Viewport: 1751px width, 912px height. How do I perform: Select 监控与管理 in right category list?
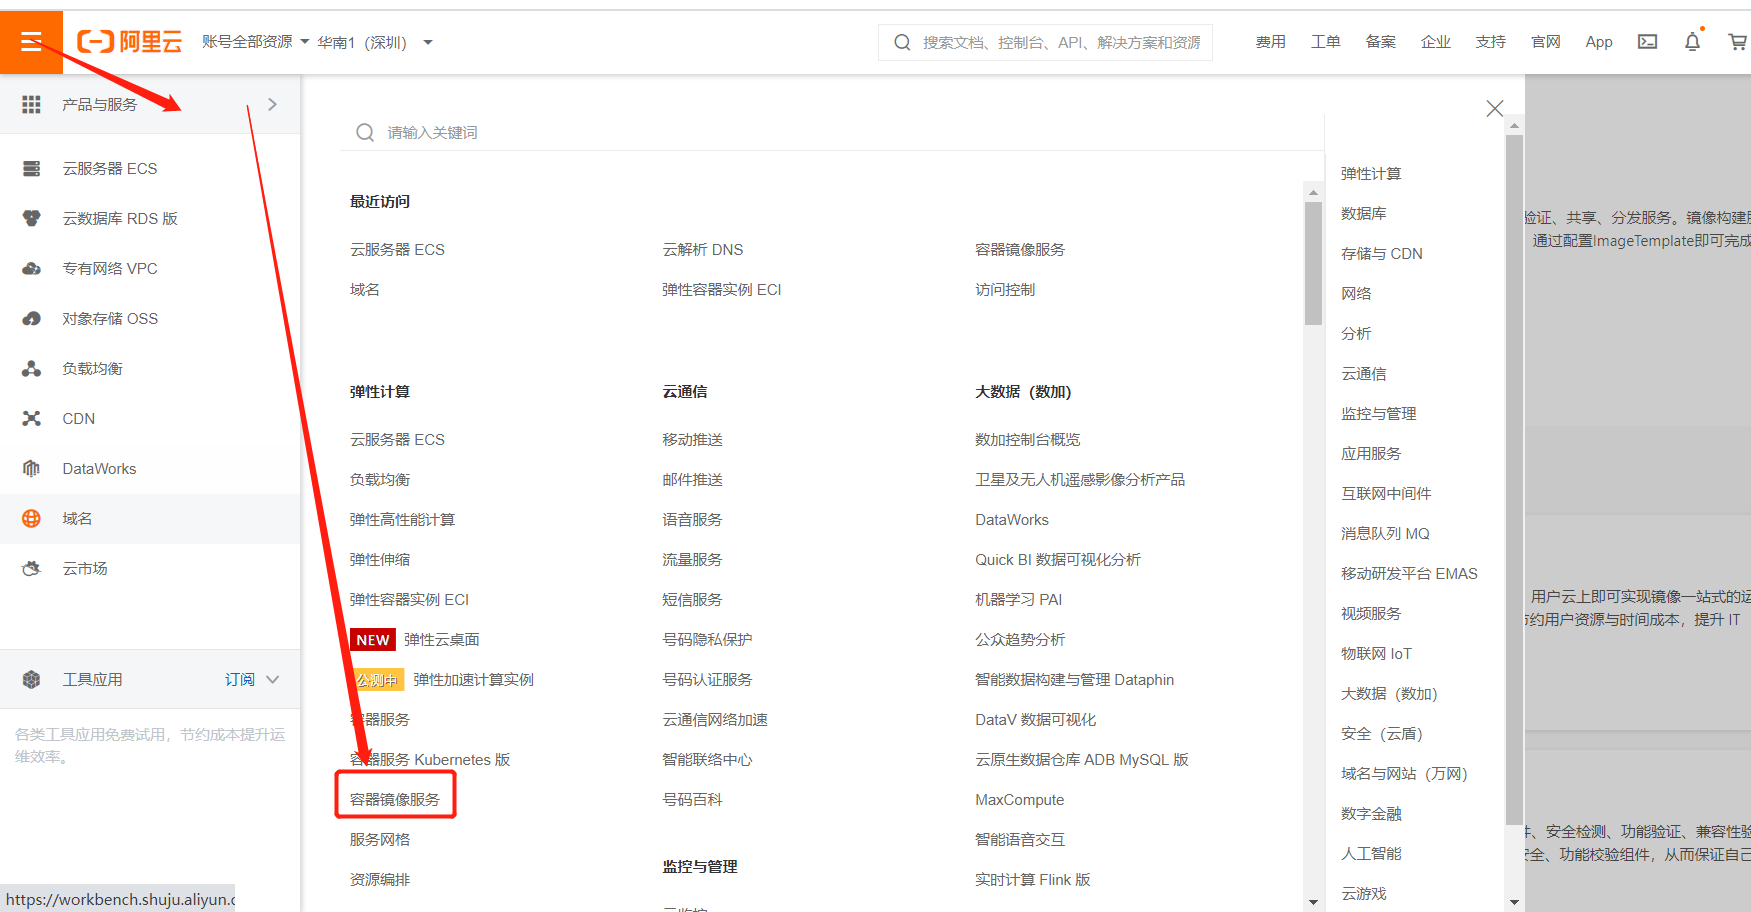1379,414
